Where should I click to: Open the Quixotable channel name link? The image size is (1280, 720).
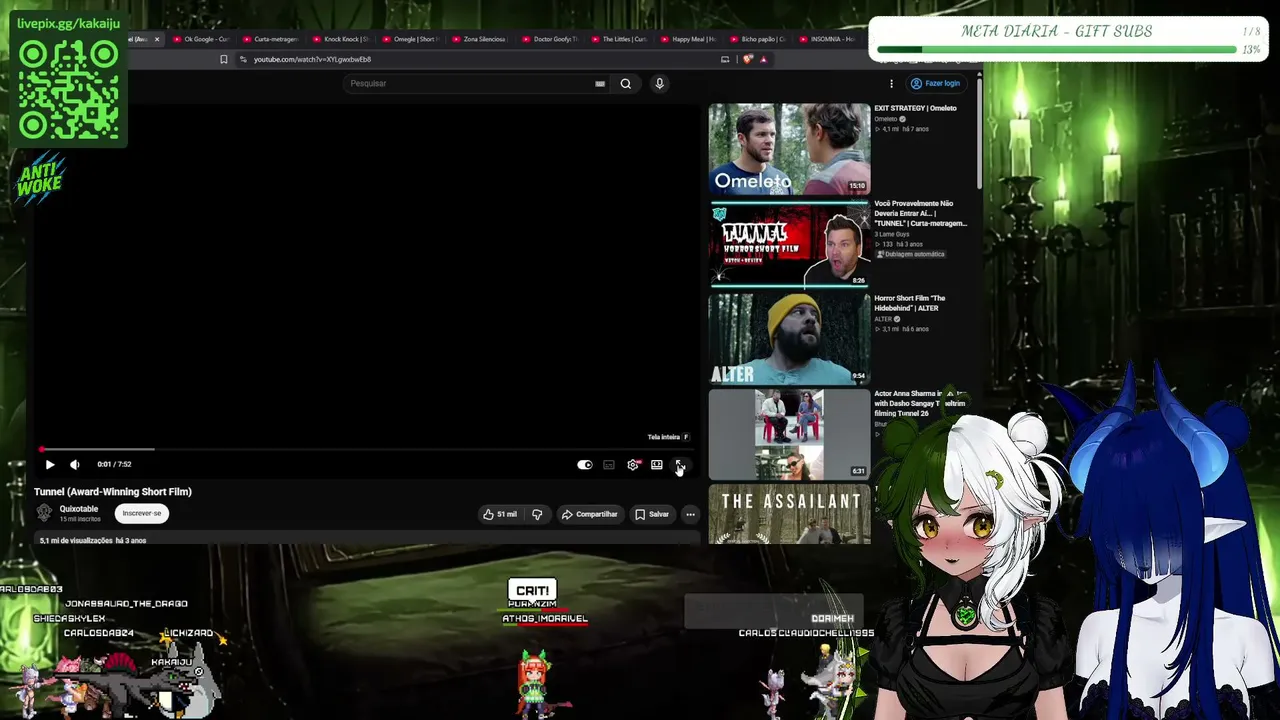(79, 509)
